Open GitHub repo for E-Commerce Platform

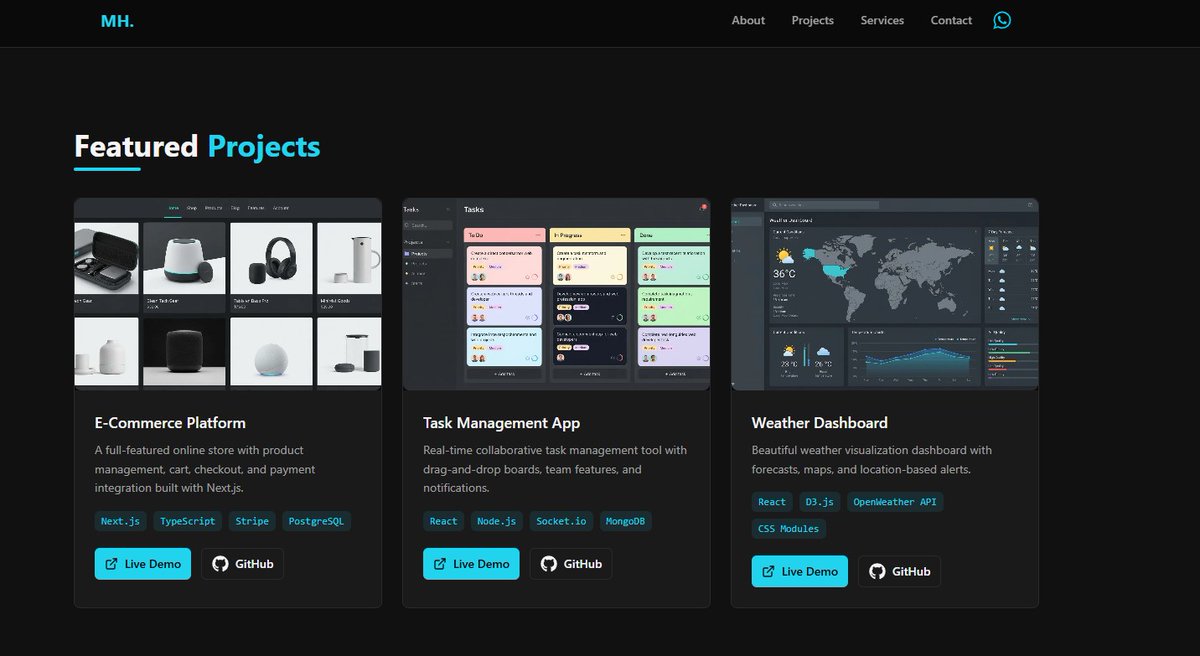tap(242, 564)
